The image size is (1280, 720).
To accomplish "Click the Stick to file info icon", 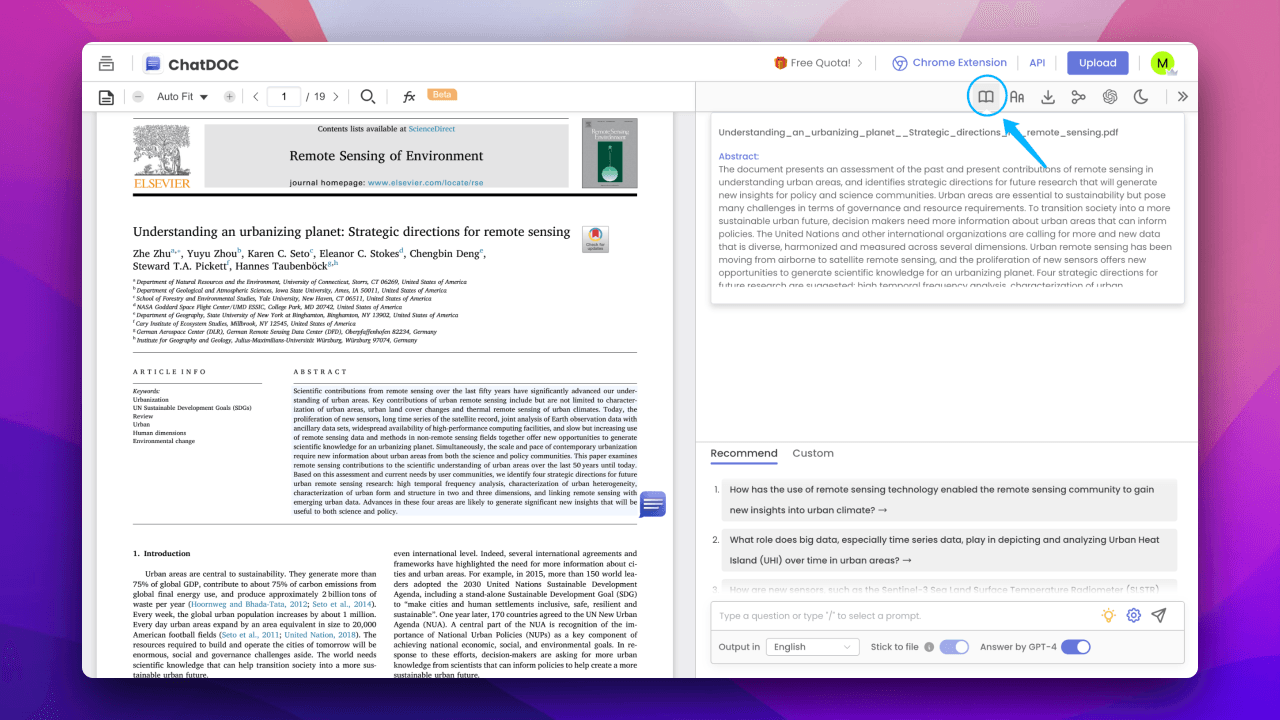I will coord(929,647).
